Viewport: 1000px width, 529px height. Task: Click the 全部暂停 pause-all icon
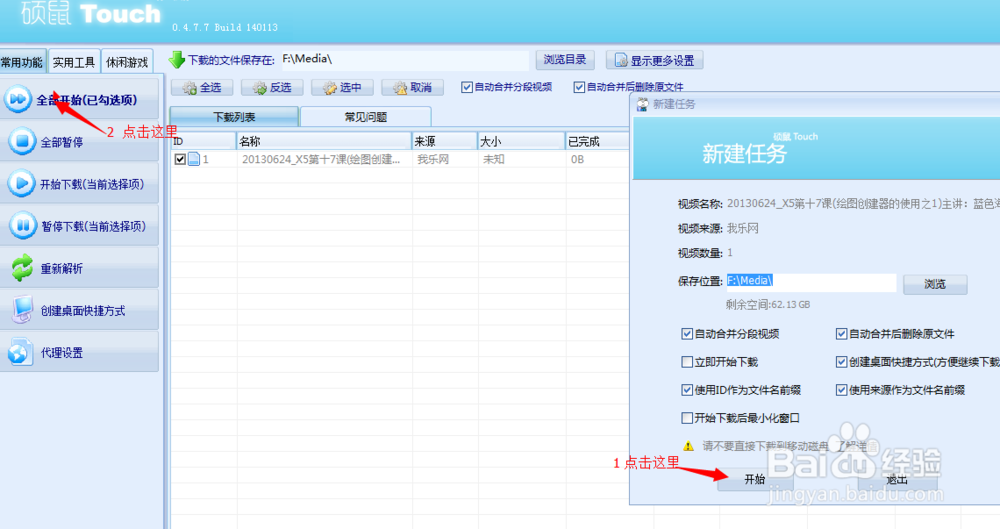pyautogui.click(x=22, y=141)
